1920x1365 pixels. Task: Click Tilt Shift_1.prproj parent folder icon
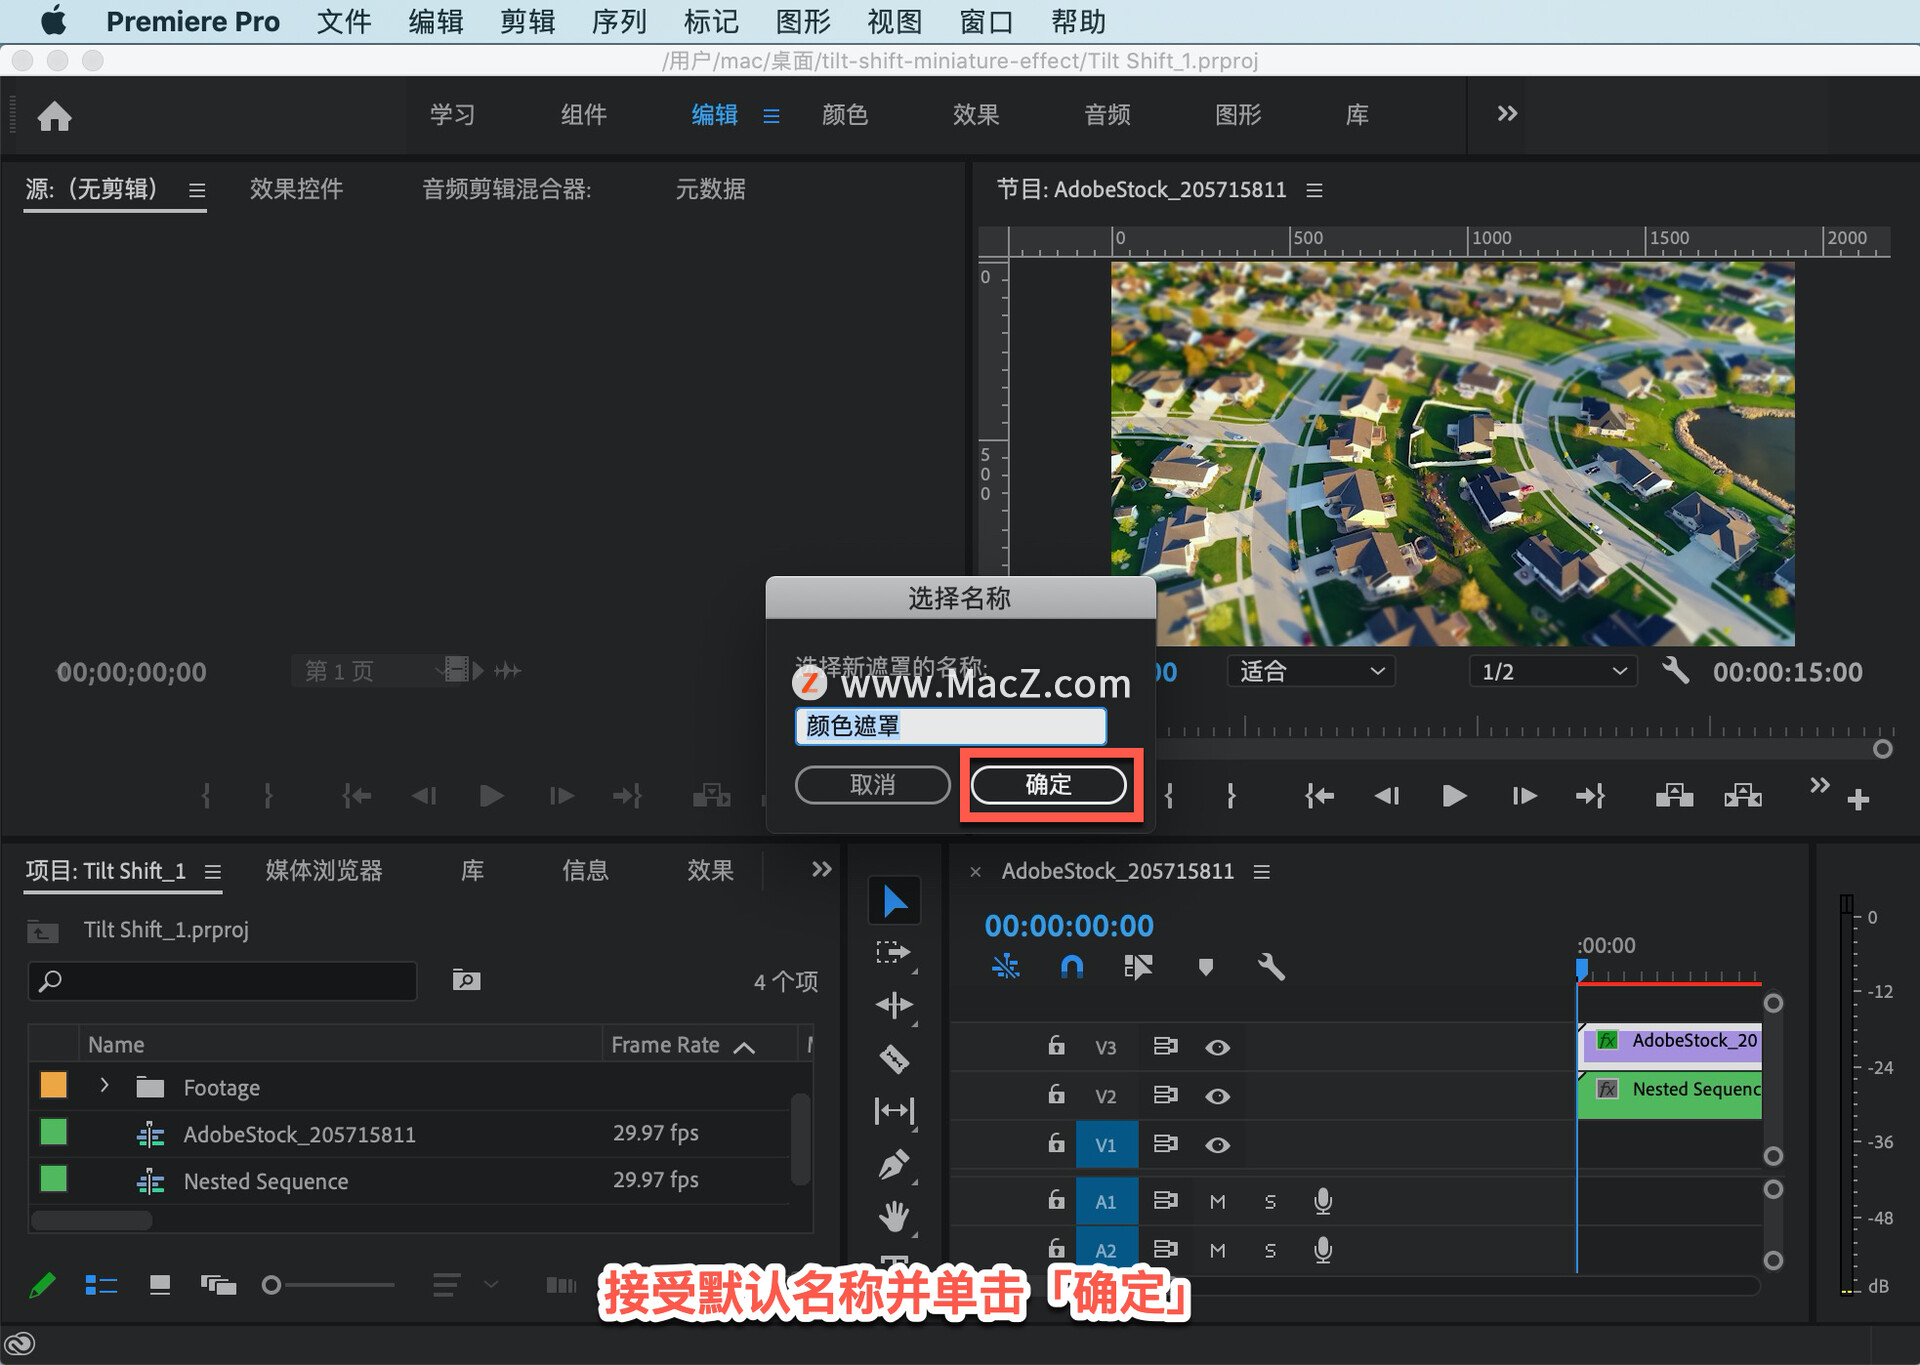[x=42, y=931]
